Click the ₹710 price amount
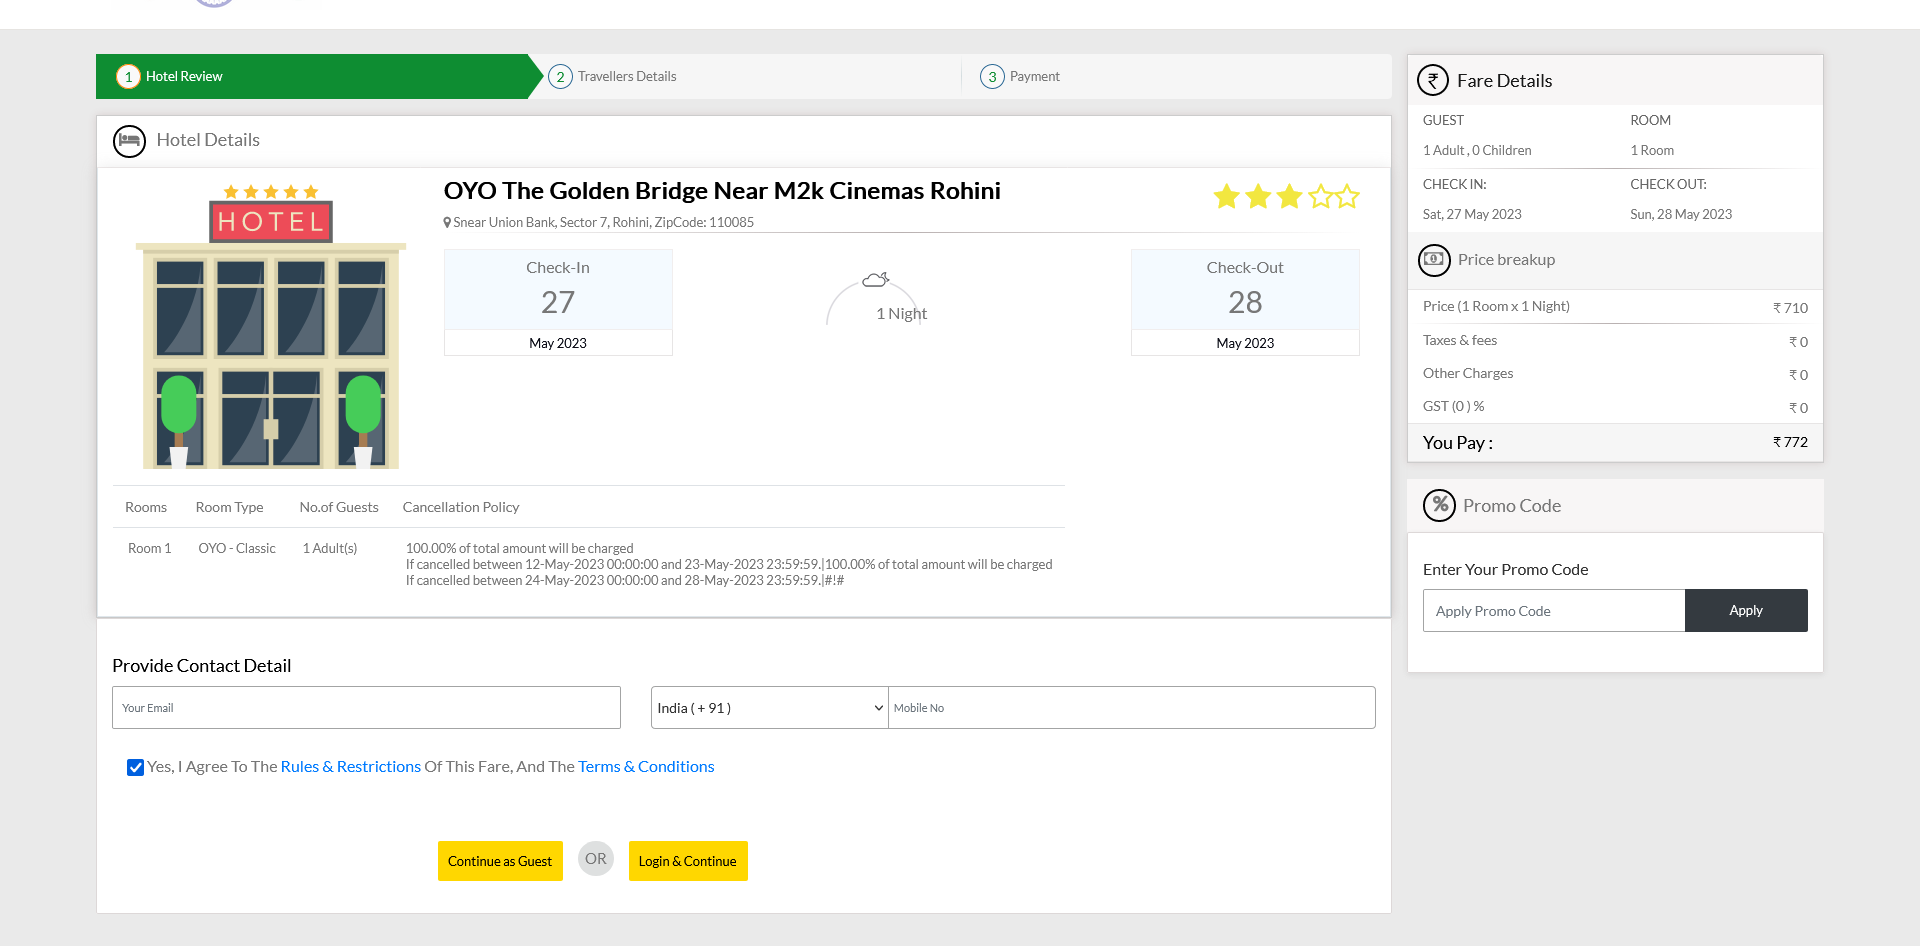Viewport: 1920px width, 947px height. 1790,308
